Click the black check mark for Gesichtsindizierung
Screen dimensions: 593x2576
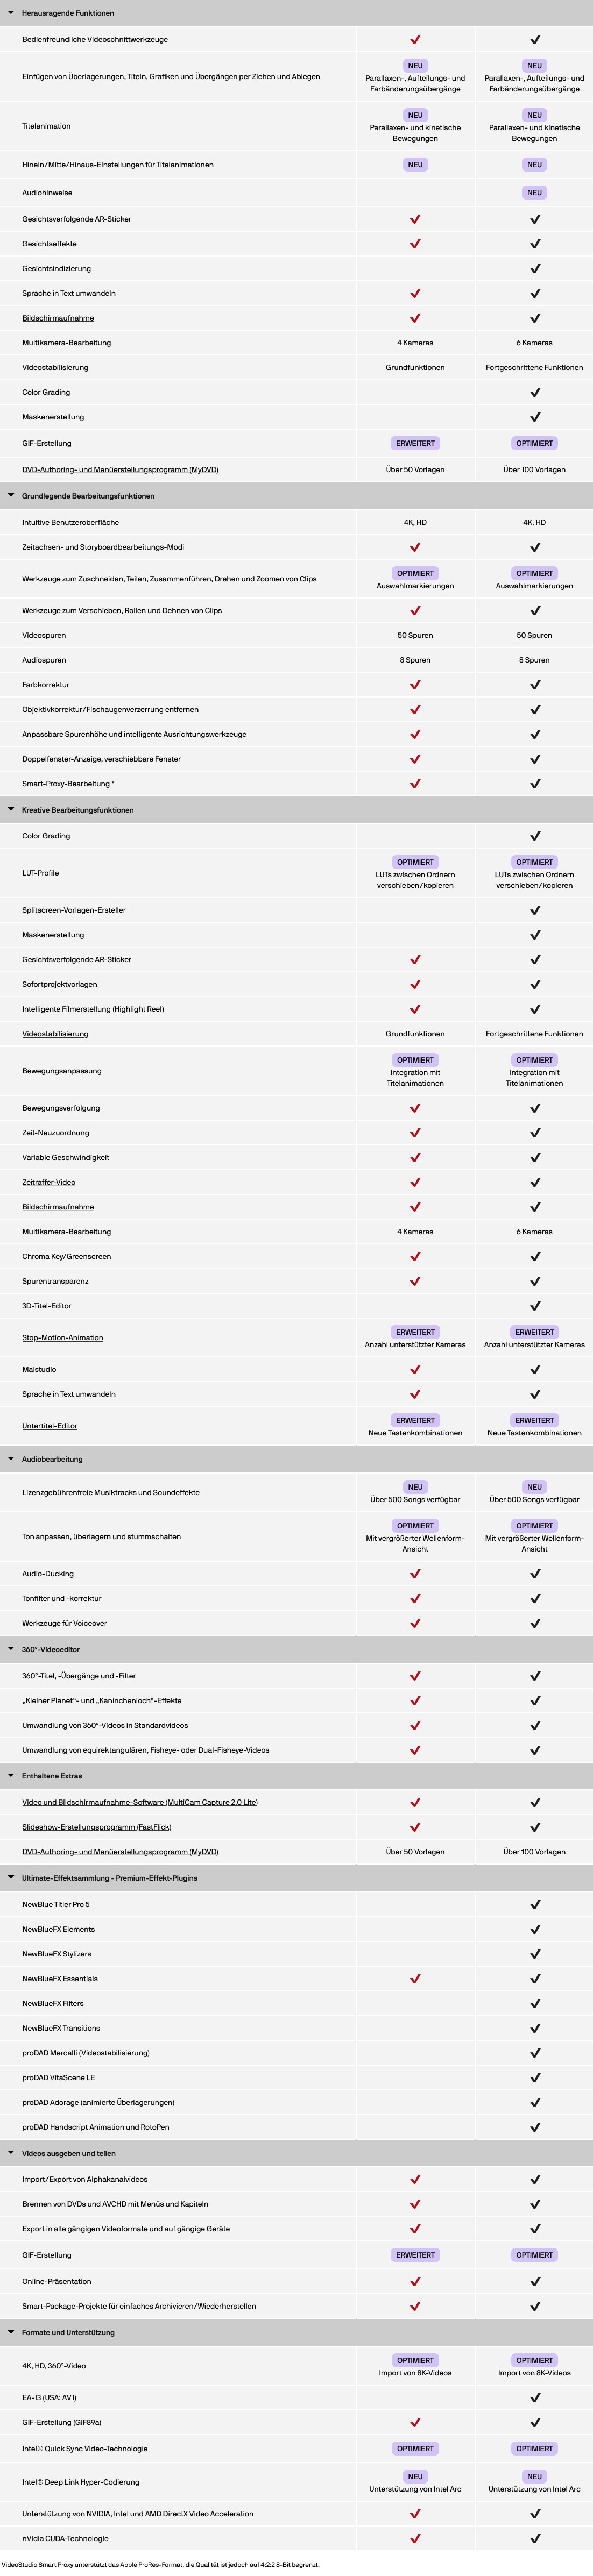pos(535,269)
